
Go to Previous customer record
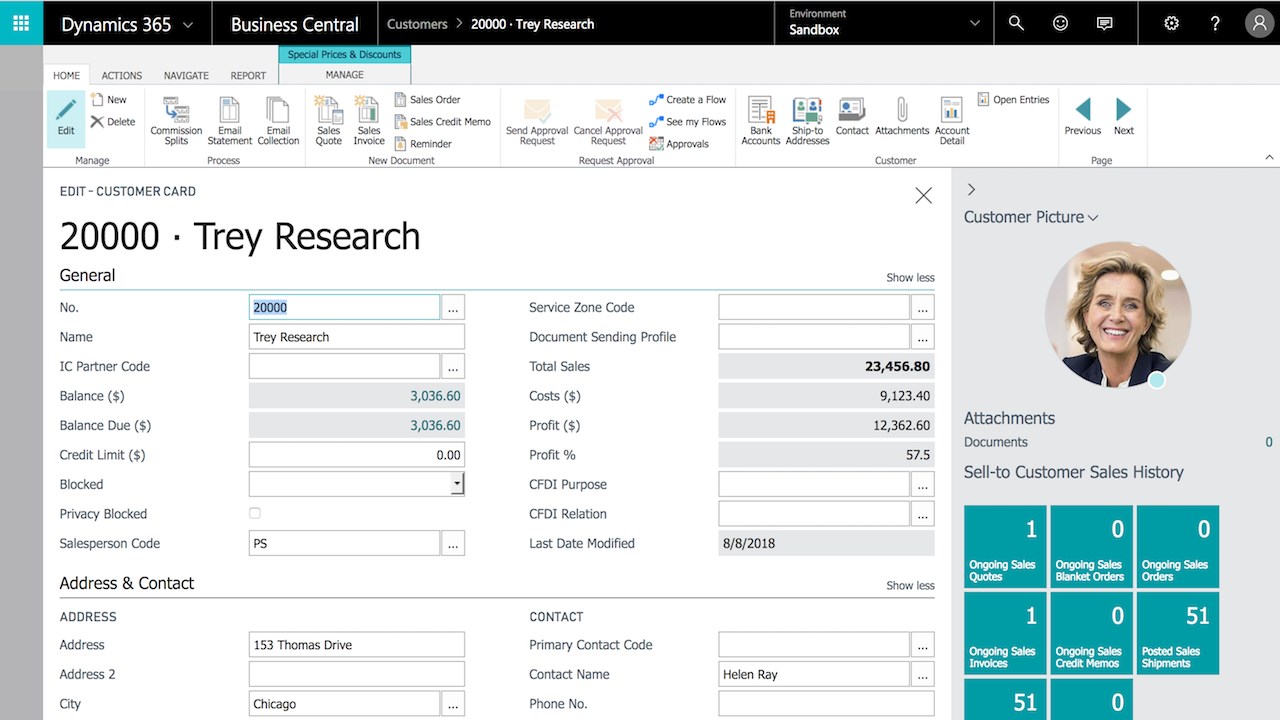pos(1082,116)
